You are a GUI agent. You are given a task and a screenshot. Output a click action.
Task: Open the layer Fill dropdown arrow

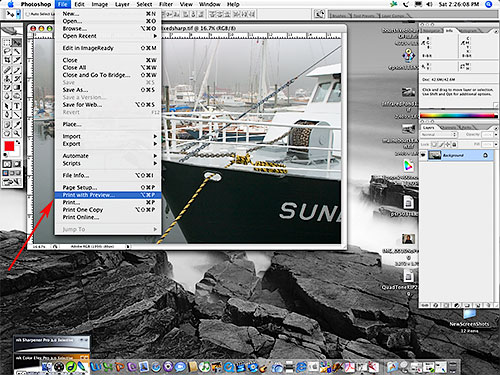click(x=495, y=144)
